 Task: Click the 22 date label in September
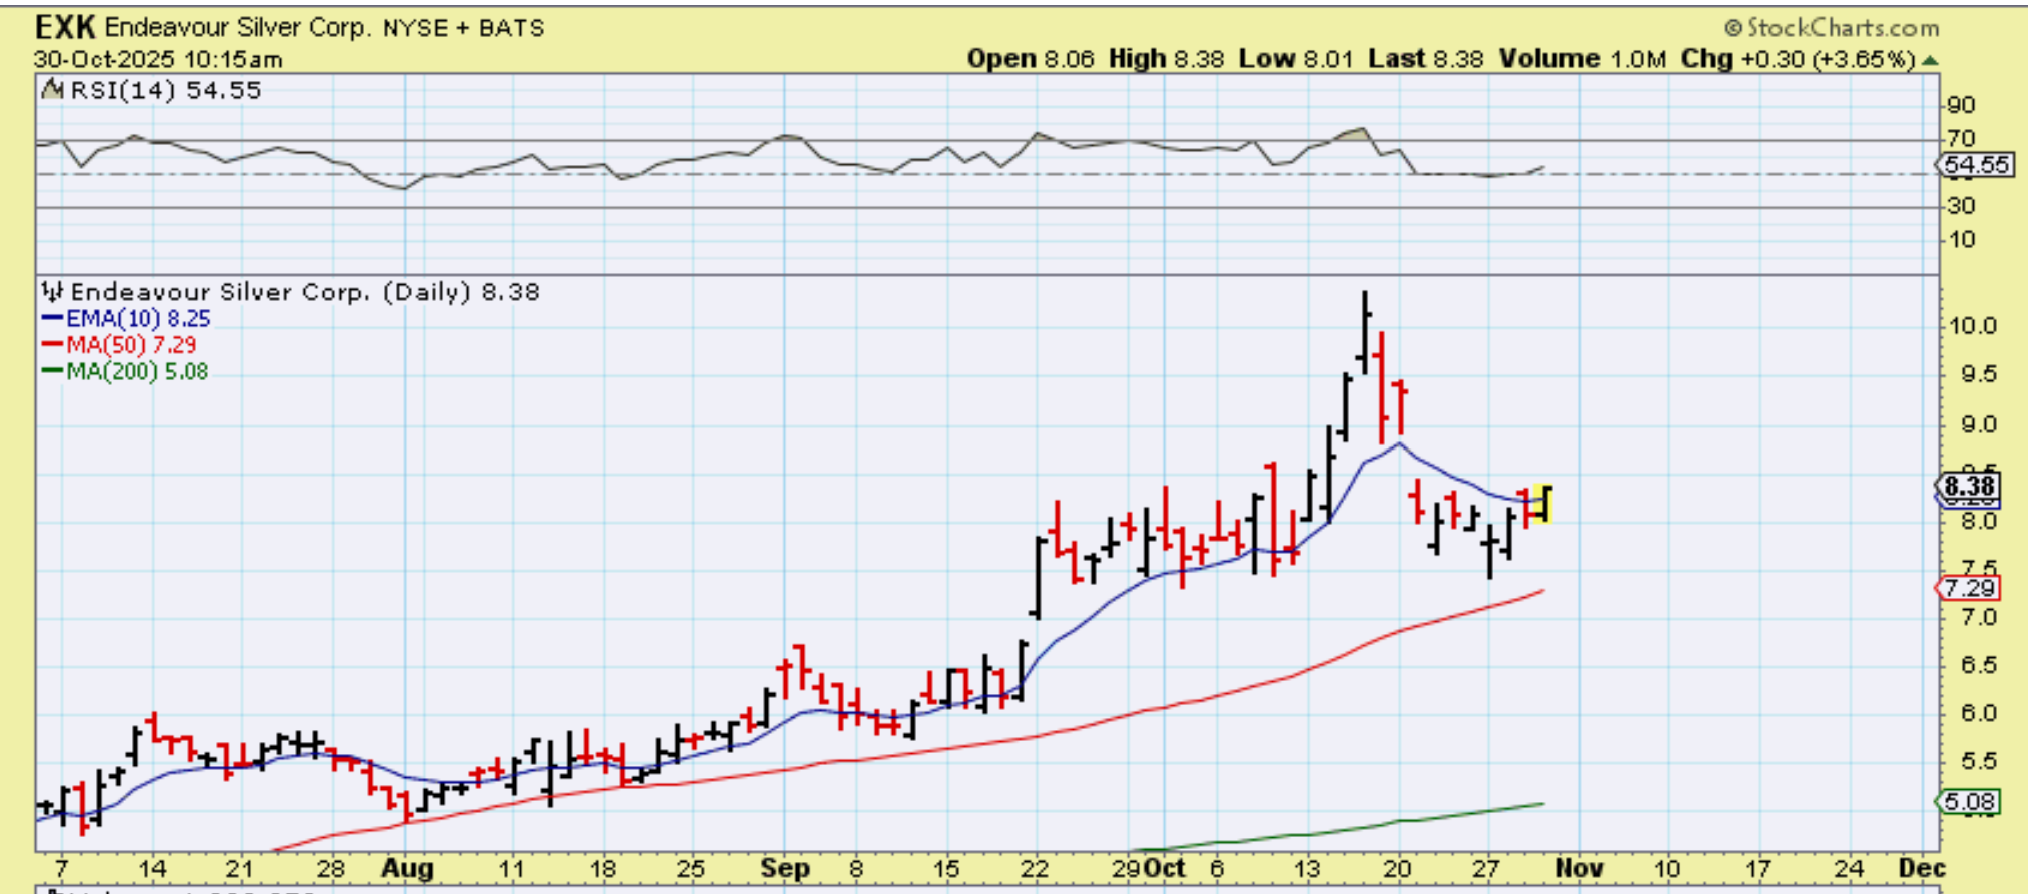coord(1035,869)
